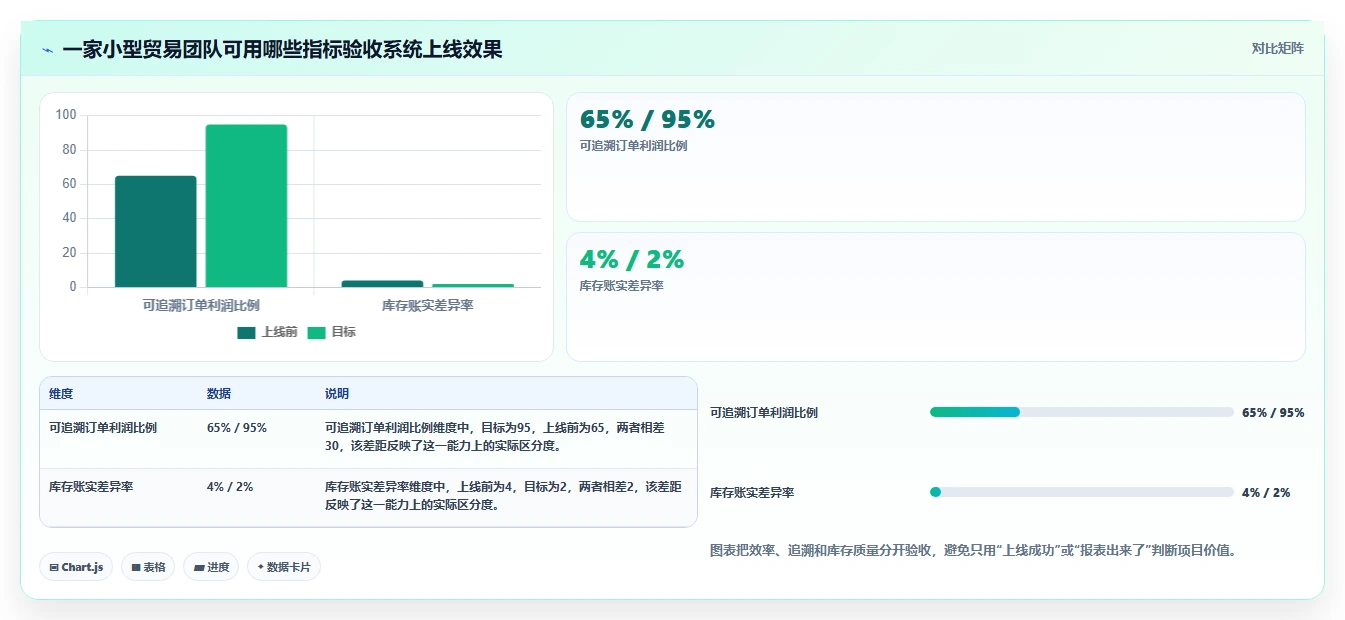The image size is (1345, 620).
Task: Toggle the 目标 legend swatch
Action: (x=316, y=332)
